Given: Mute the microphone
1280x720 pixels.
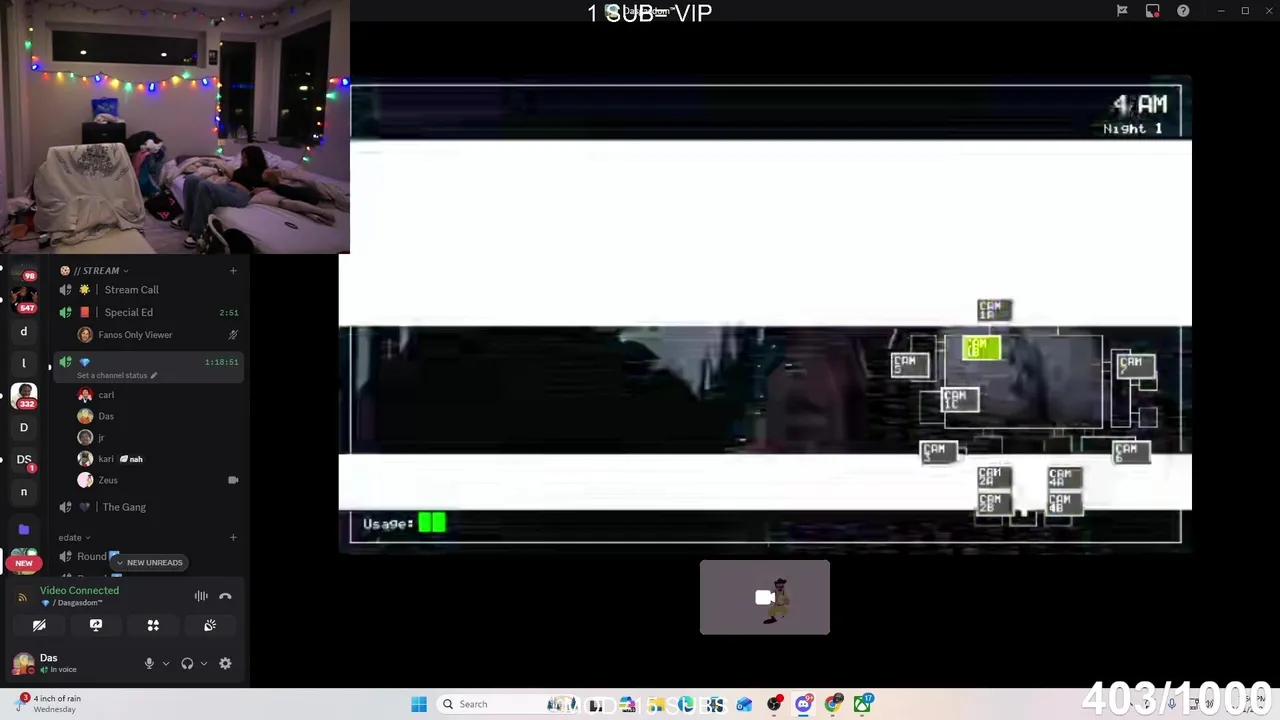Looking at the screenshot, I should coord(149,663).
